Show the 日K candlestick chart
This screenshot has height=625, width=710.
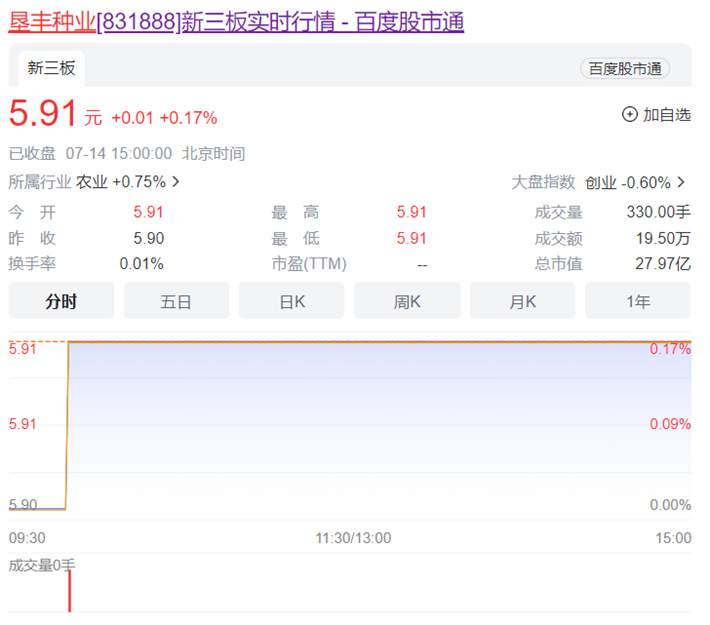pos(291,301)
